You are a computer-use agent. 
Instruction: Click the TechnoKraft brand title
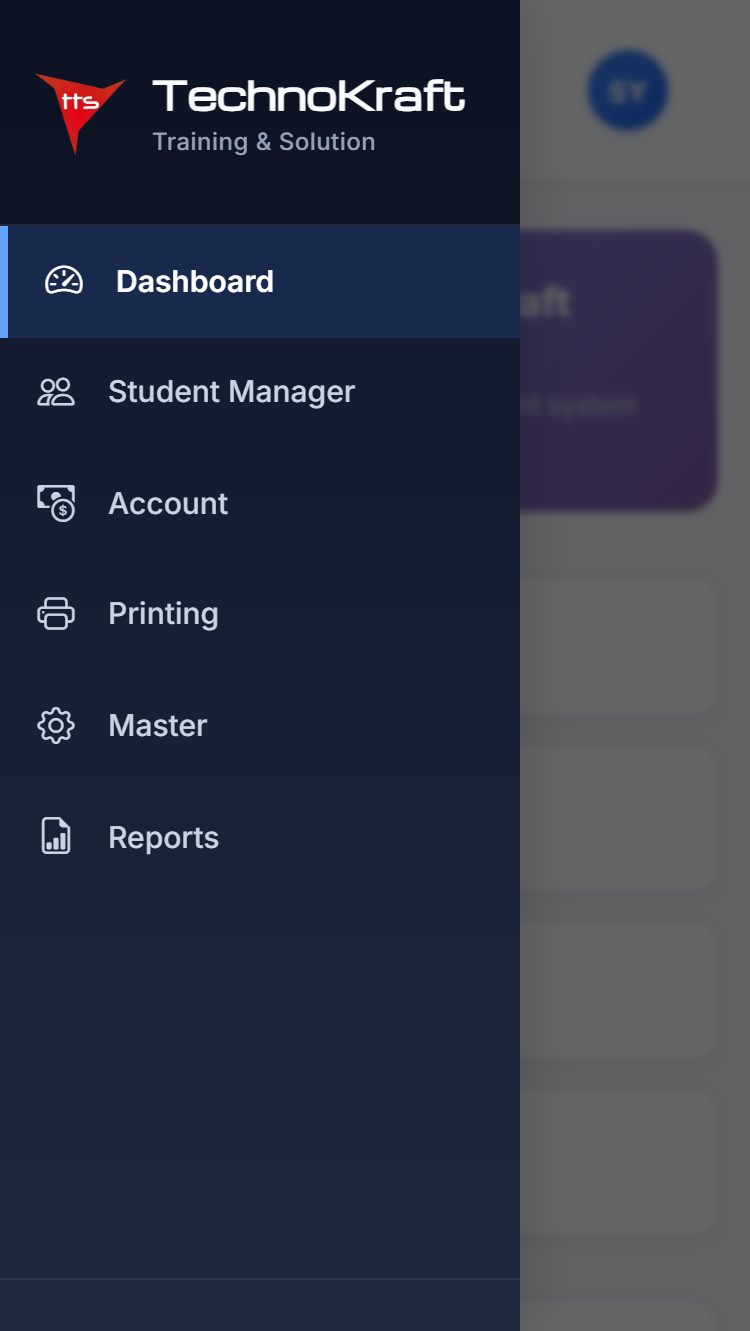click(x=309, y=97)
